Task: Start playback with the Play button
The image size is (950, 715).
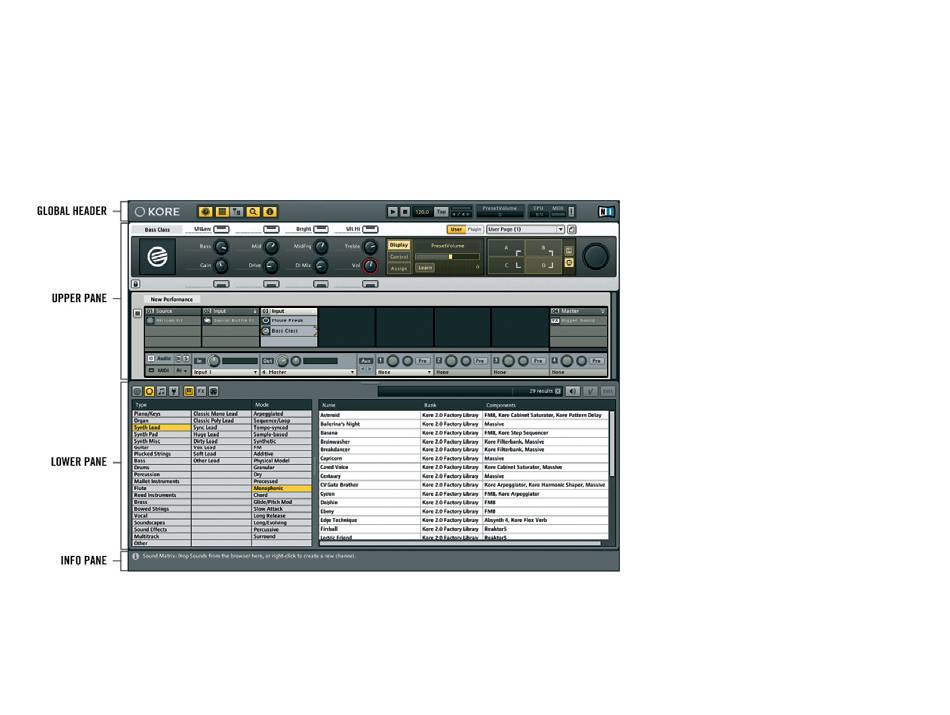Action: (x=393, y=211)
